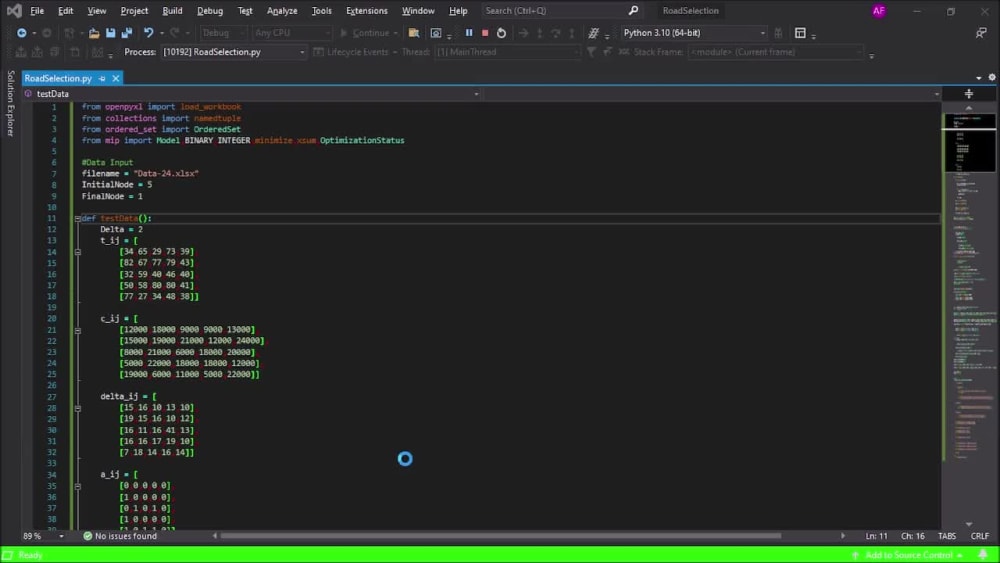The width and height of the screenshot is (1000, 563).
Task: Click the Open File folder icon
Action: click(94, 33)
